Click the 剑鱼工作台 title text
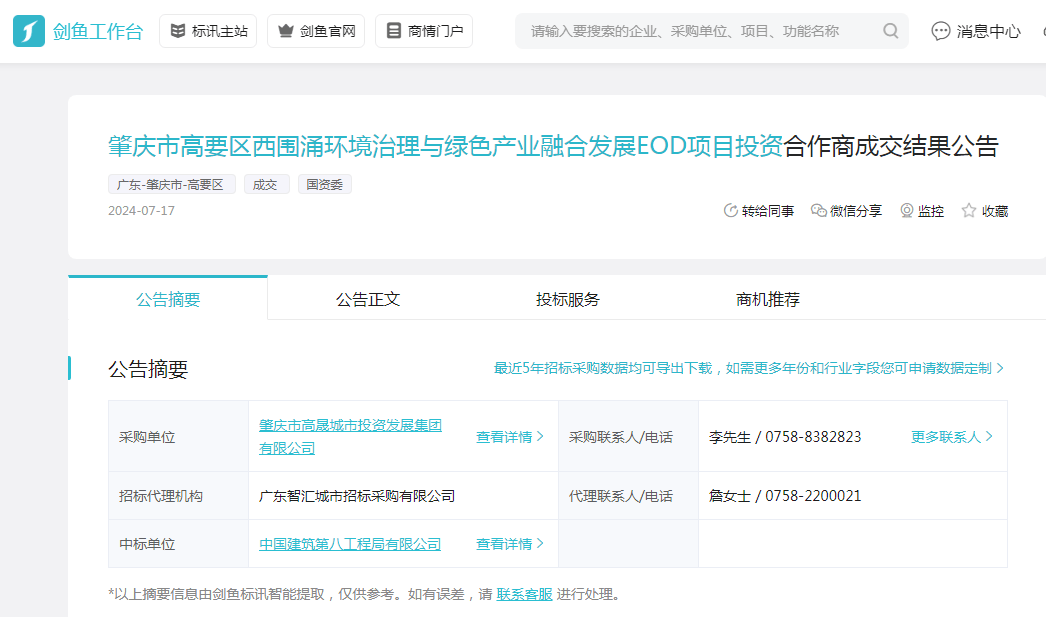 (98, 31)
